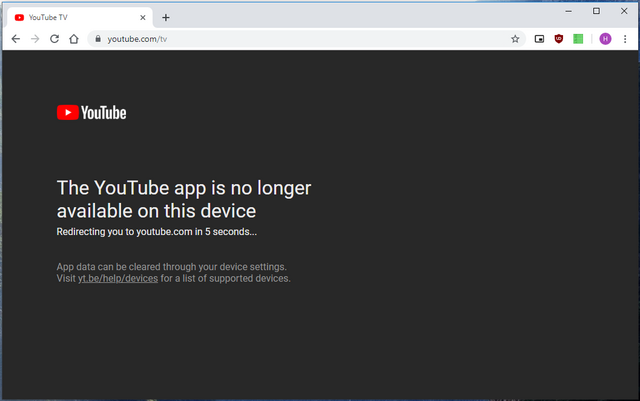The width and height of the screenshot is (640, 401).
Task: Click the YouTube logo on the page
Action: [91, 113]
